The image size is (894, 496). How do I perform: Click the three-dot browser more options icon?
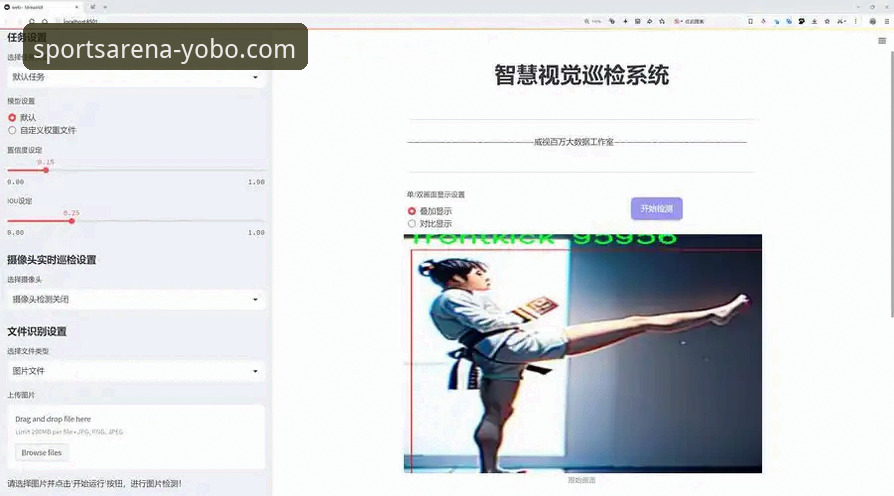(x=856, y=21)
